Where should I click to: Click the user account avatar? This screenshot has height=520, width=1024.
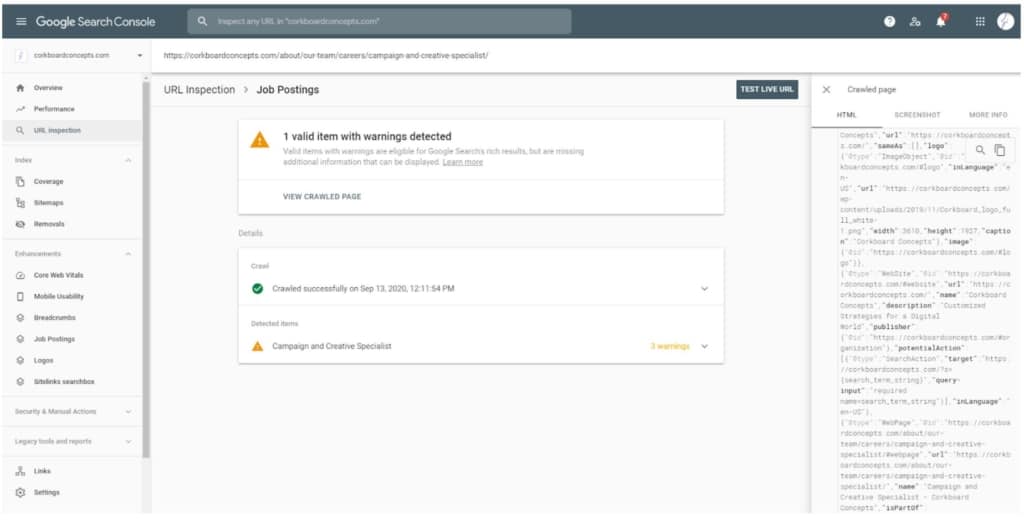pos(1005,21)
